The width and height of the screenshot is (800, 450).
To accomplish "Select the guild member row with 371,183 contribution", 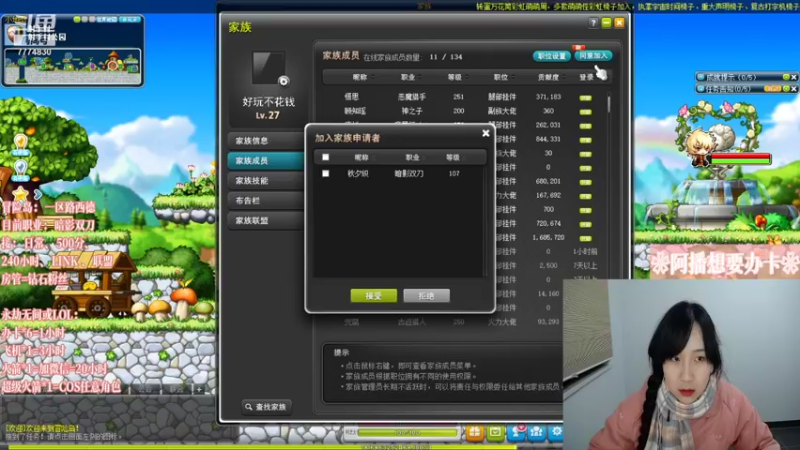I will coord(463,96).
